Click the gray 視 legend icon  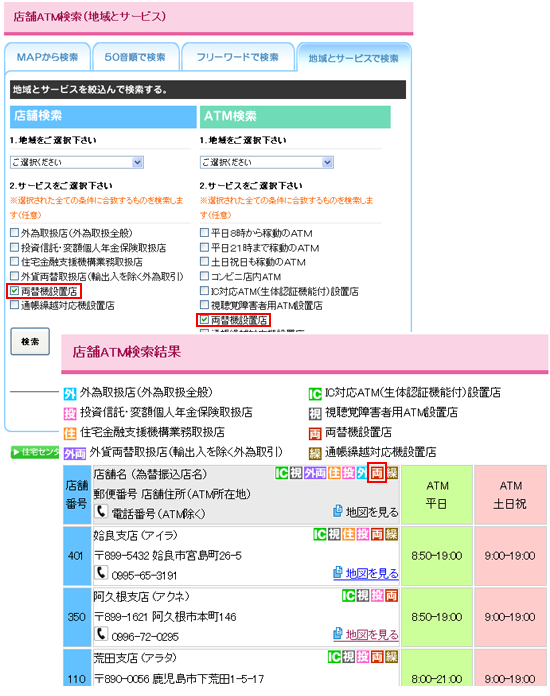click(x=315, y=414)
